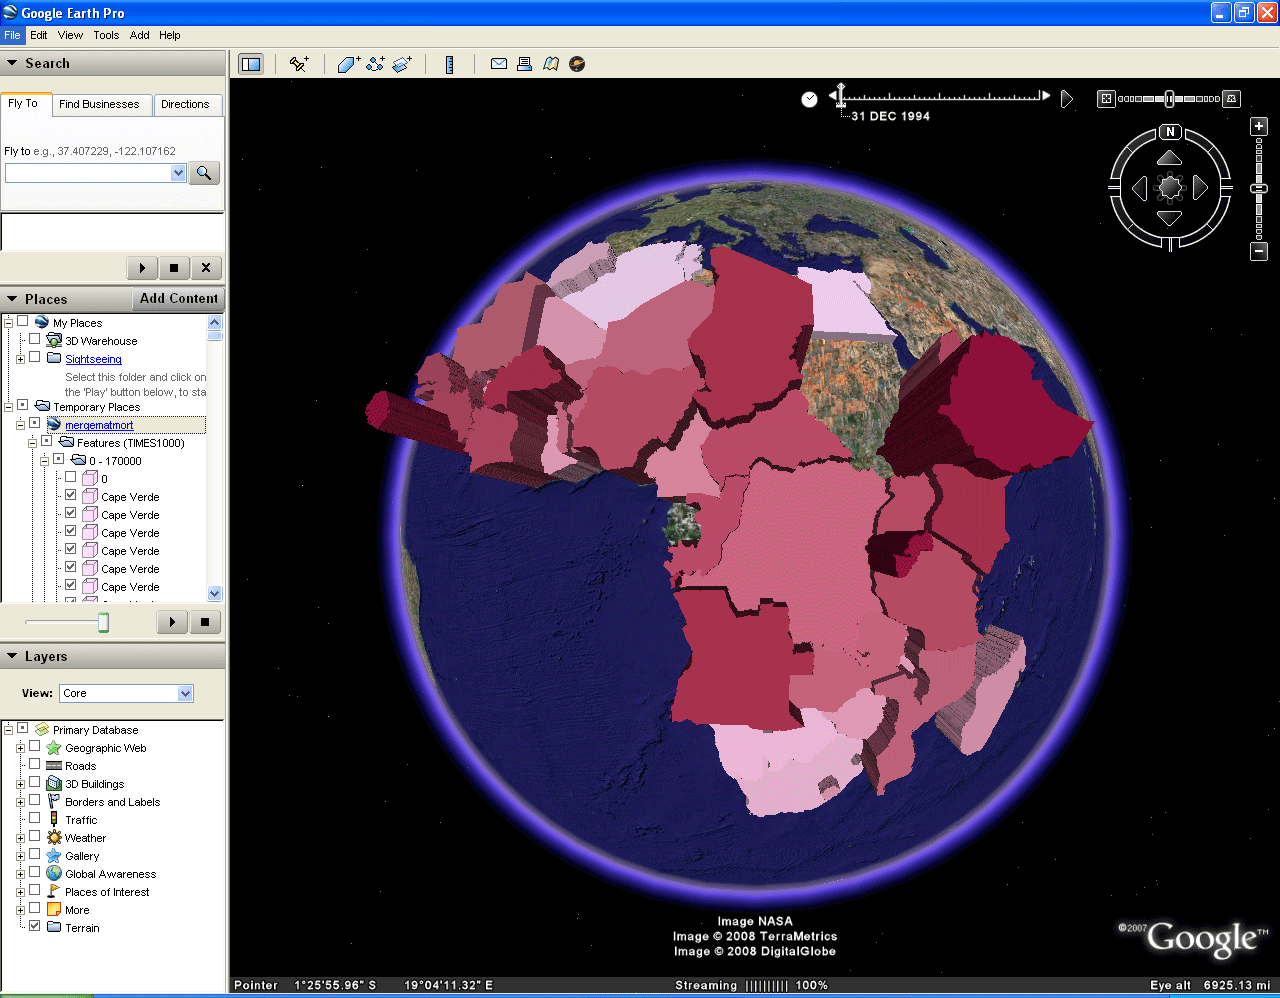Screen dimensions: 1280x998
Task: Open the Edit menu
Action: pyautogui.click(x=39, y=35)
